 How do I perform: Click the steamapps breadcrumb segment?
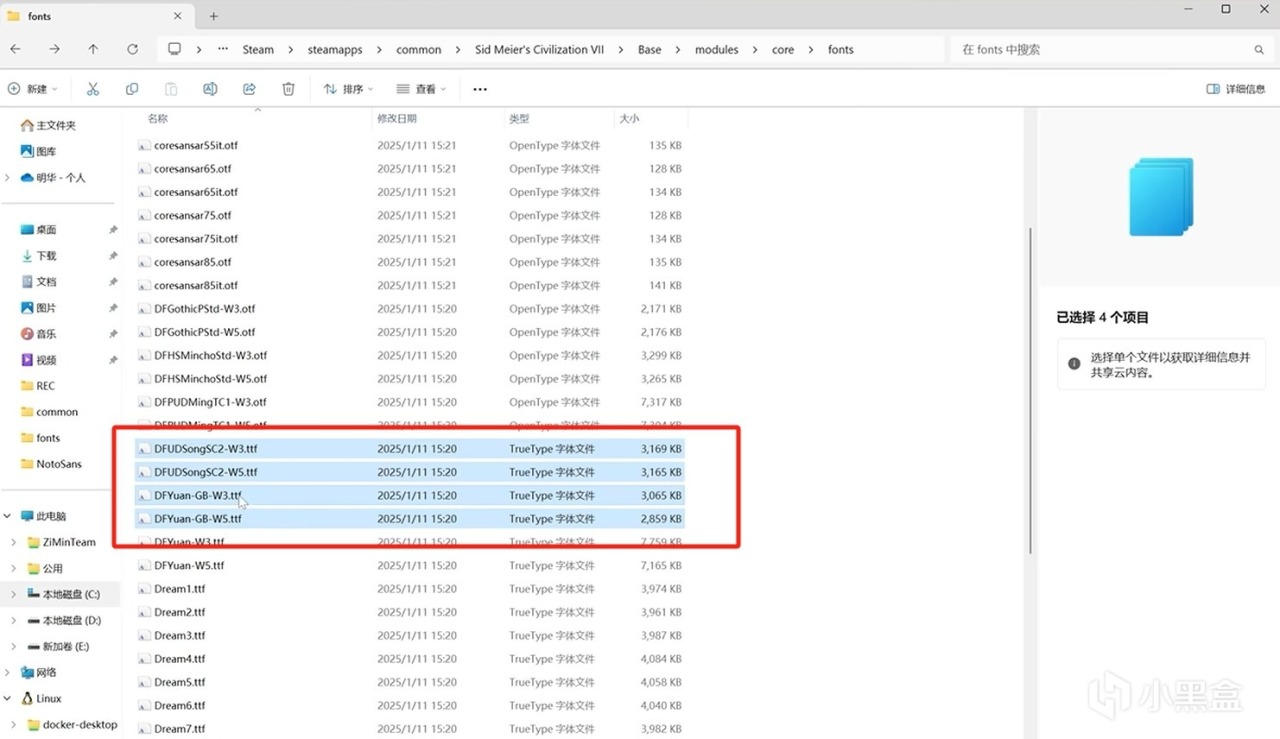pyautogui.click(x=335, y=49)
